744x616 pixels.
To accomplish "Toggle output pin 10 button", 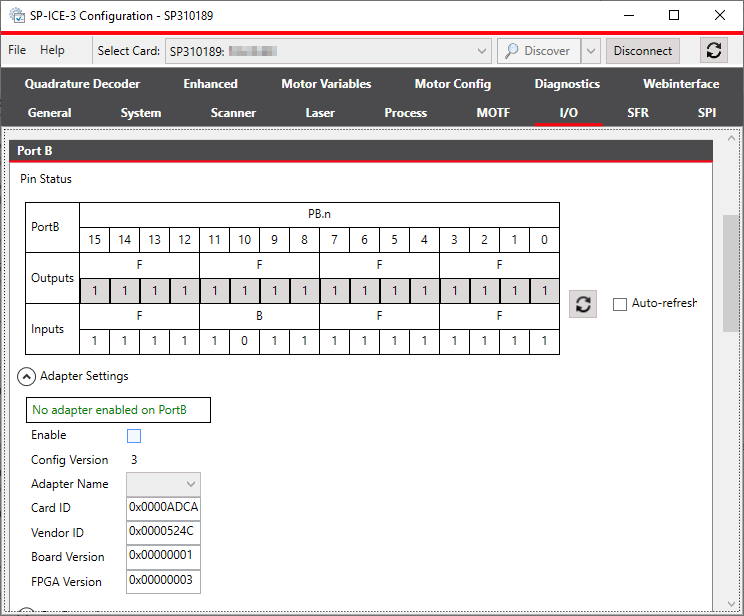I will click(x=244, y=290).
